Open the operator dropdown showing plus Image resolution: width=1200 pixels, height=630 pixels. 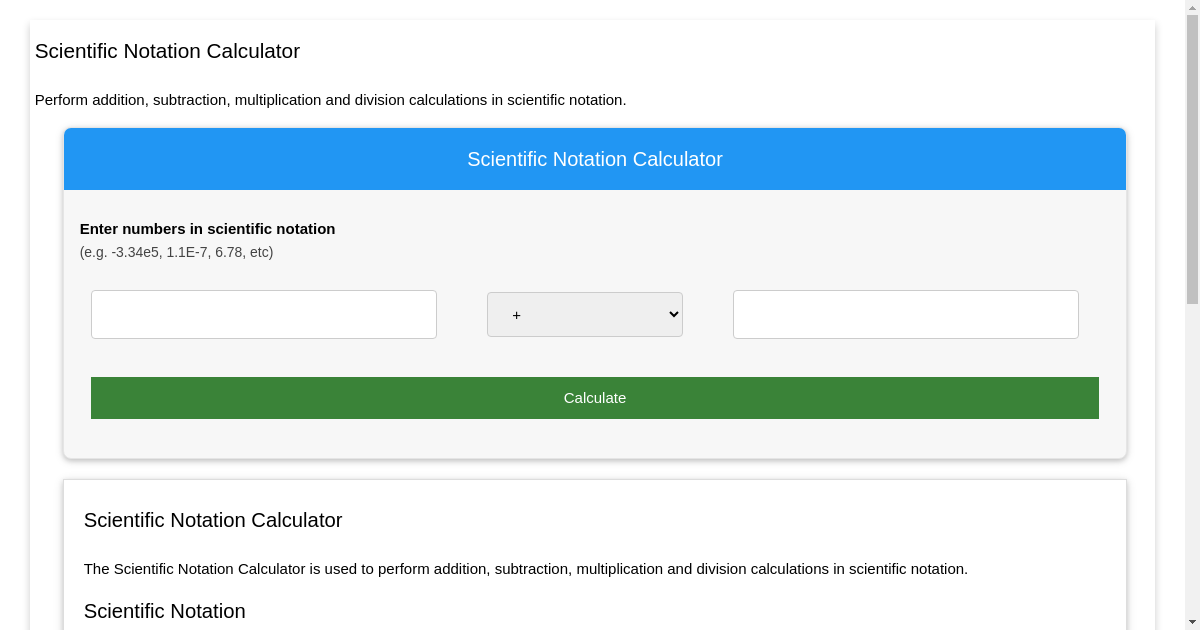pyautogui.click(x=584, y=314)
